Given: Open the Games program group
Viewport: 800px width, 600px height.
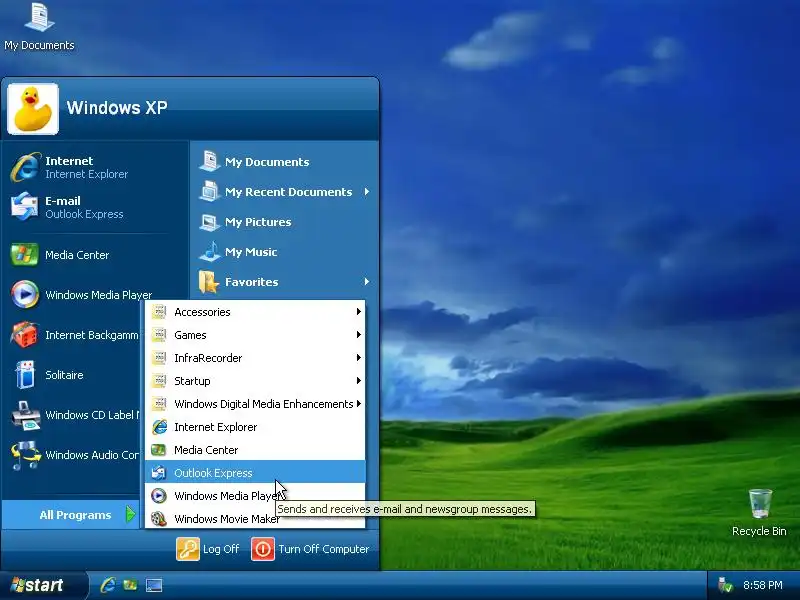Looking at the screenshot, I should pyautogui.click(x=255, y=335).
